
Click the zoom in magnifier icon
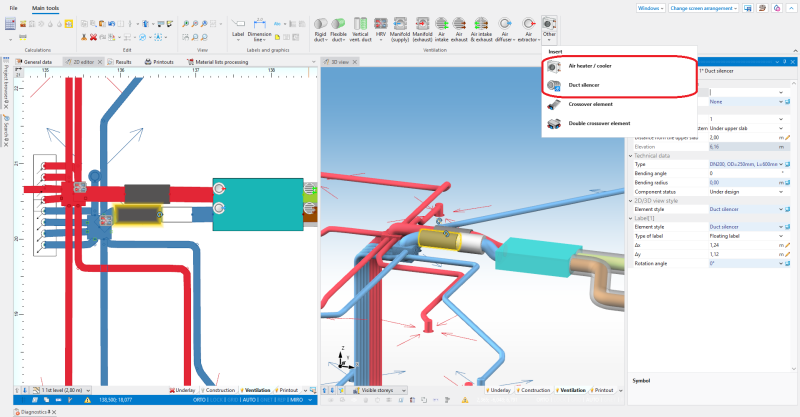tap(186, 23)
